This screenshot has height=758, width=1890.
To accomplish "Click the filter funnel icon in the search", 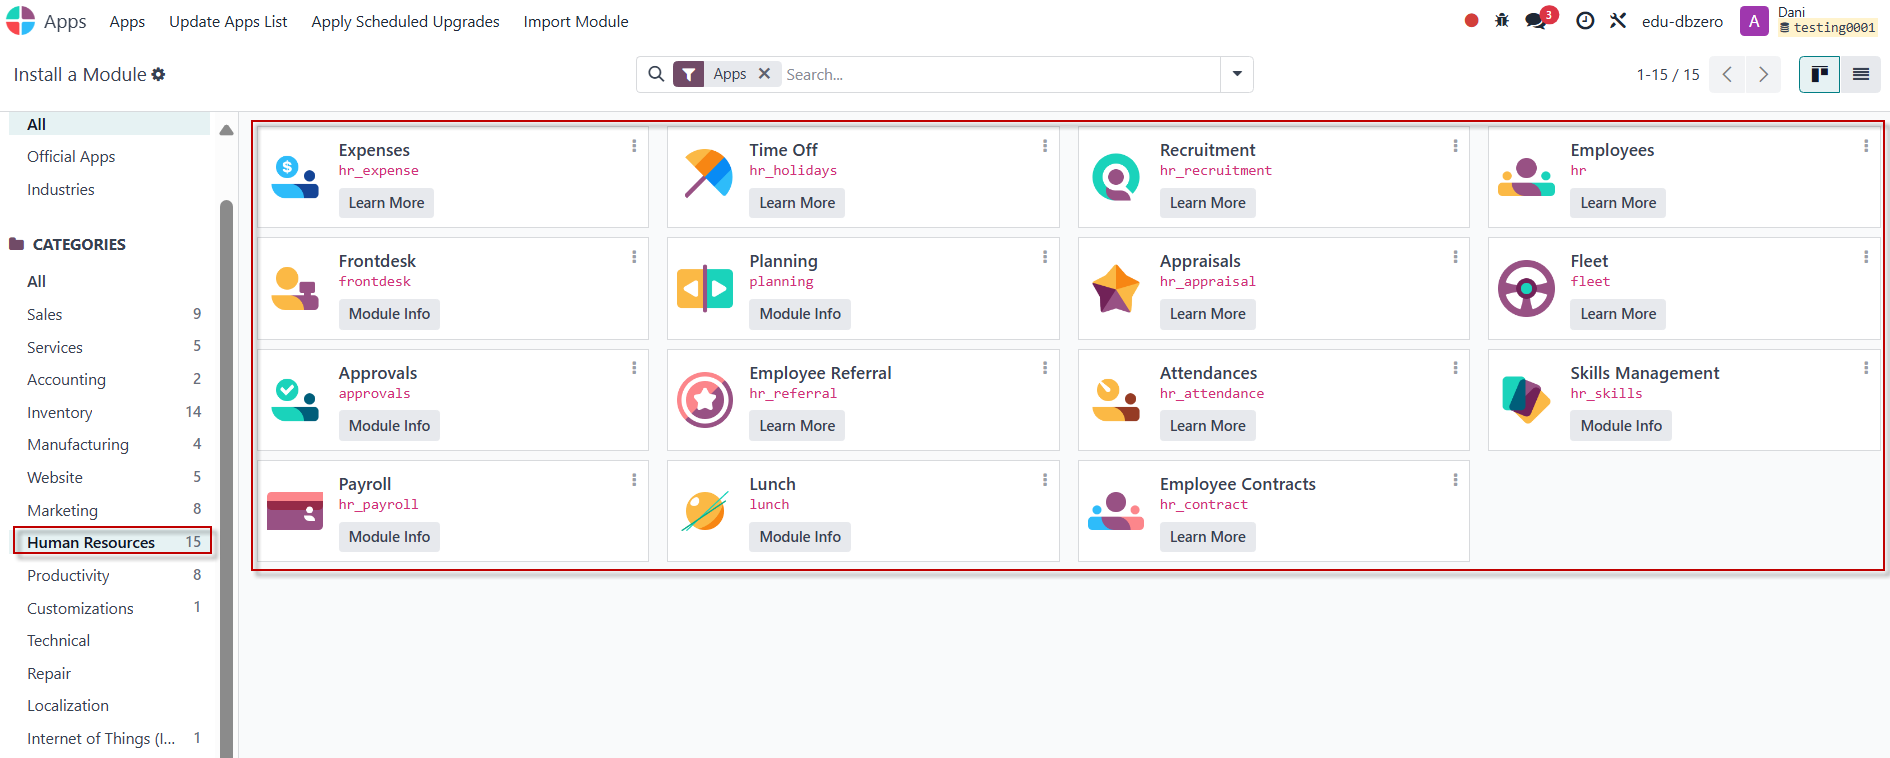I will tap(689, 74).
